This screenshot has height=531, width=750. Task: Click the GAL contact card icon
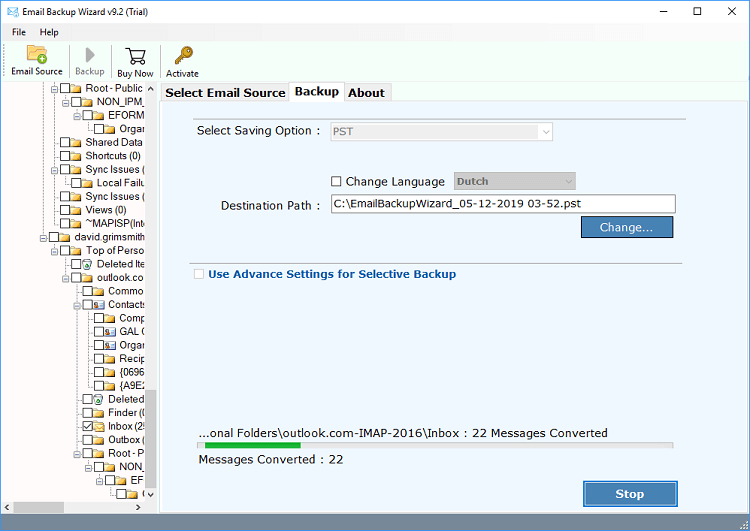(x=110, y=332)
